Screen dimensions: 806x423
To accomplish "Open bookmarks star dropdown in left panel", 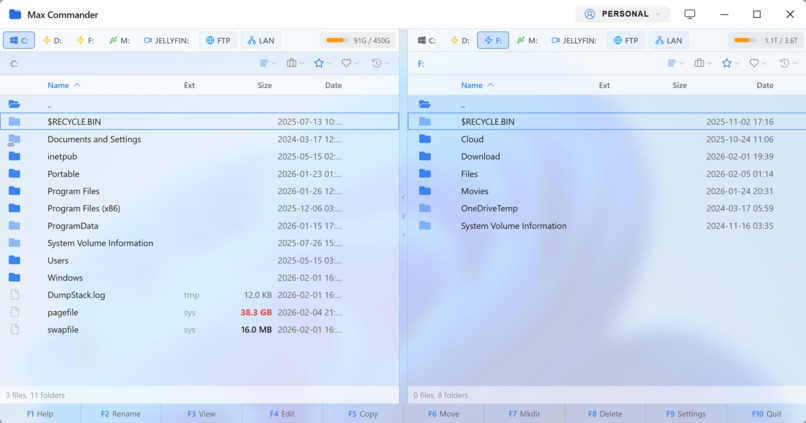I will (322, 63).
